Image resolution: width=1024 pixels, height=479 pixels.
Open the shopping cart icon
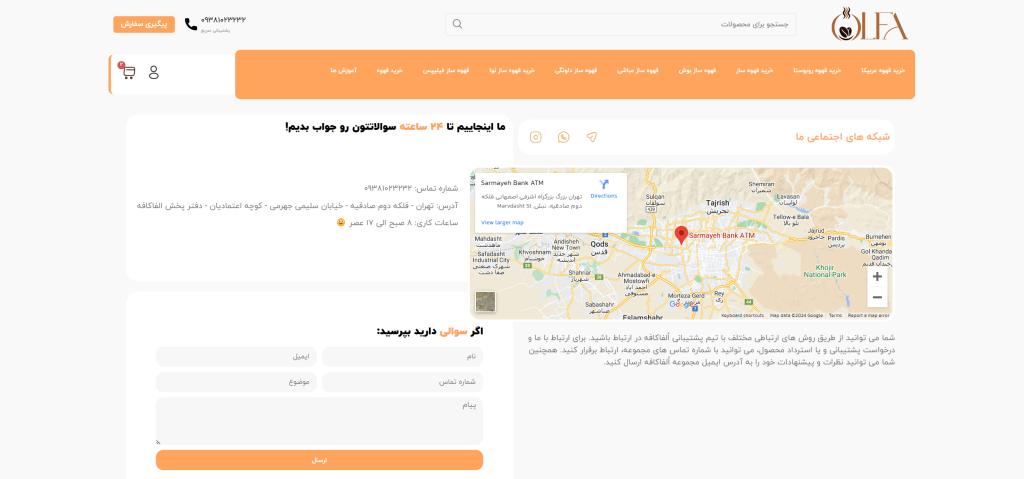point(129,71)
